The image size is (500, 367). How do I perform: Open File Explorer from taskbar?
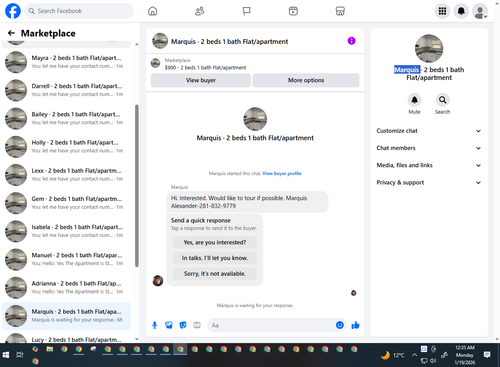pos(50,349)
